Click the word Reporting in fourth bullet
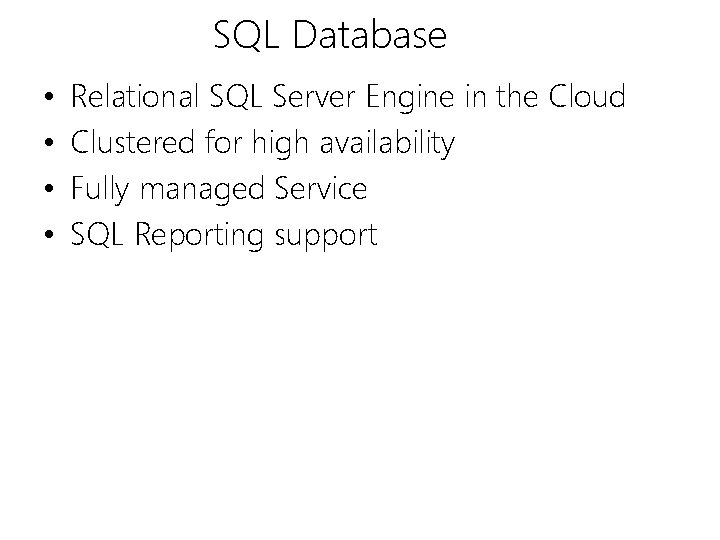720x540 pixels. click(x=199, y=236)
